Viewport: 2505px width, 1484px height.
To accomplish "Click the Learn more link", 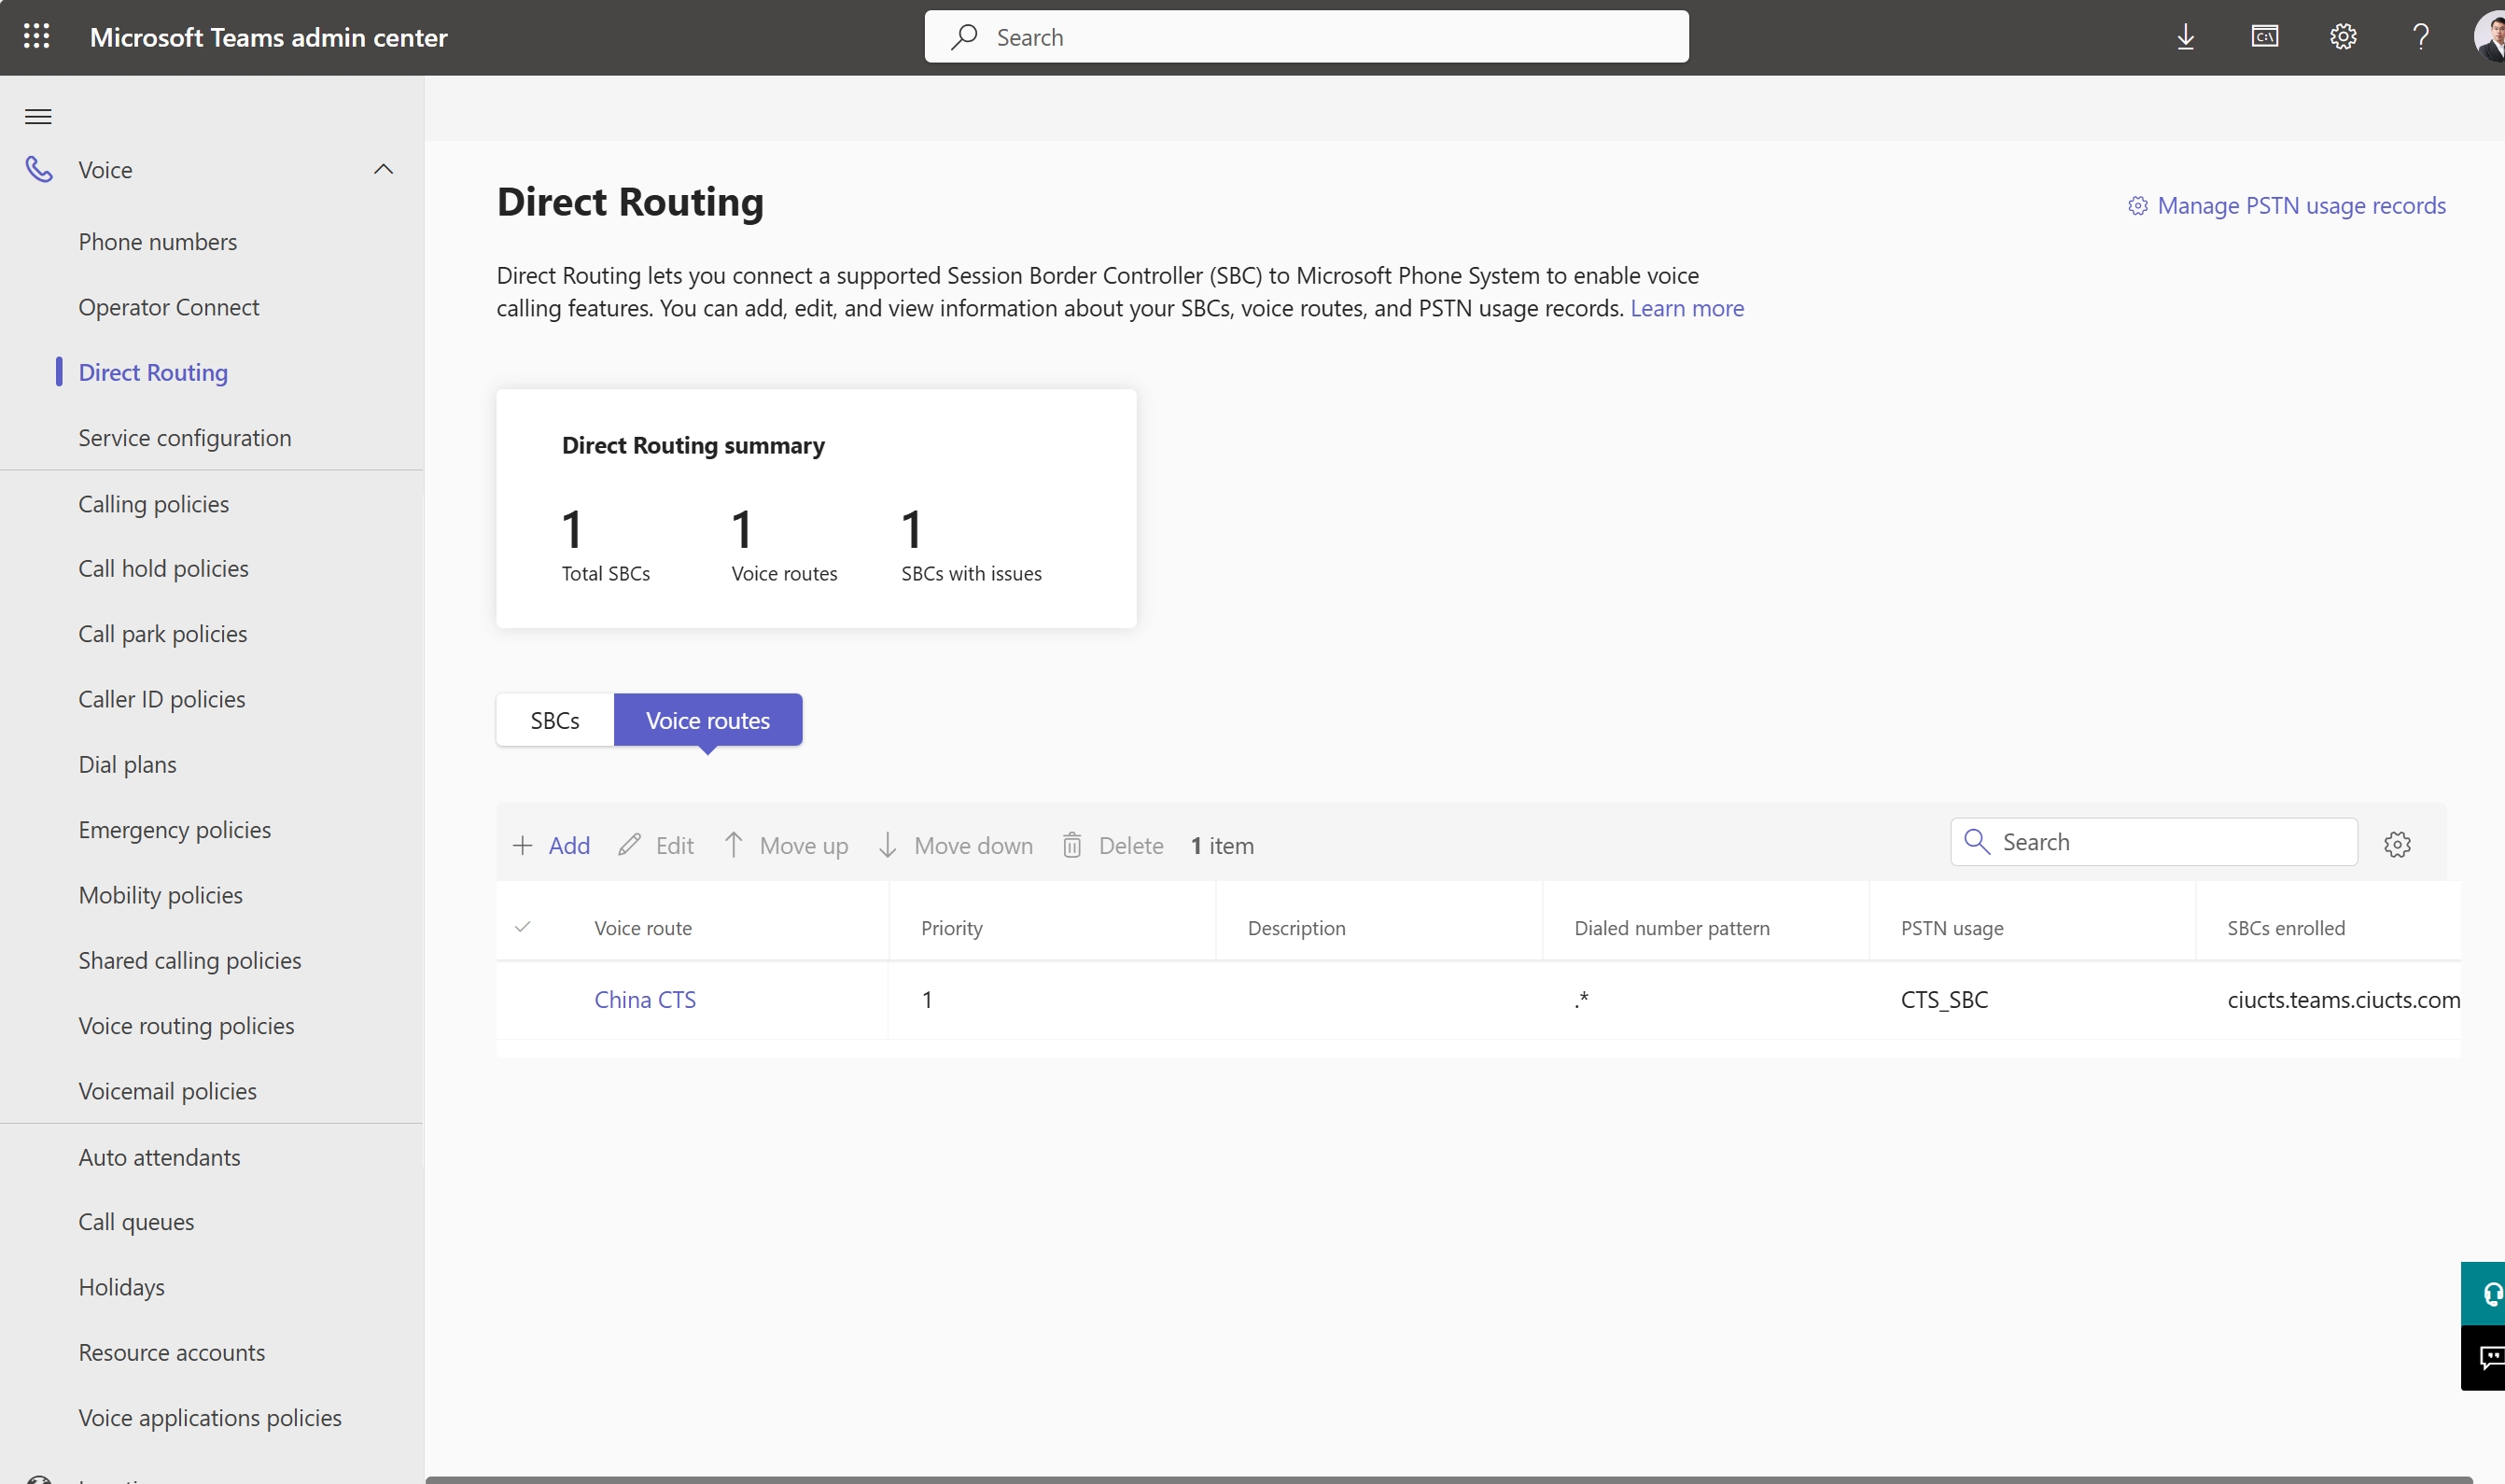I will point(1686,308).
